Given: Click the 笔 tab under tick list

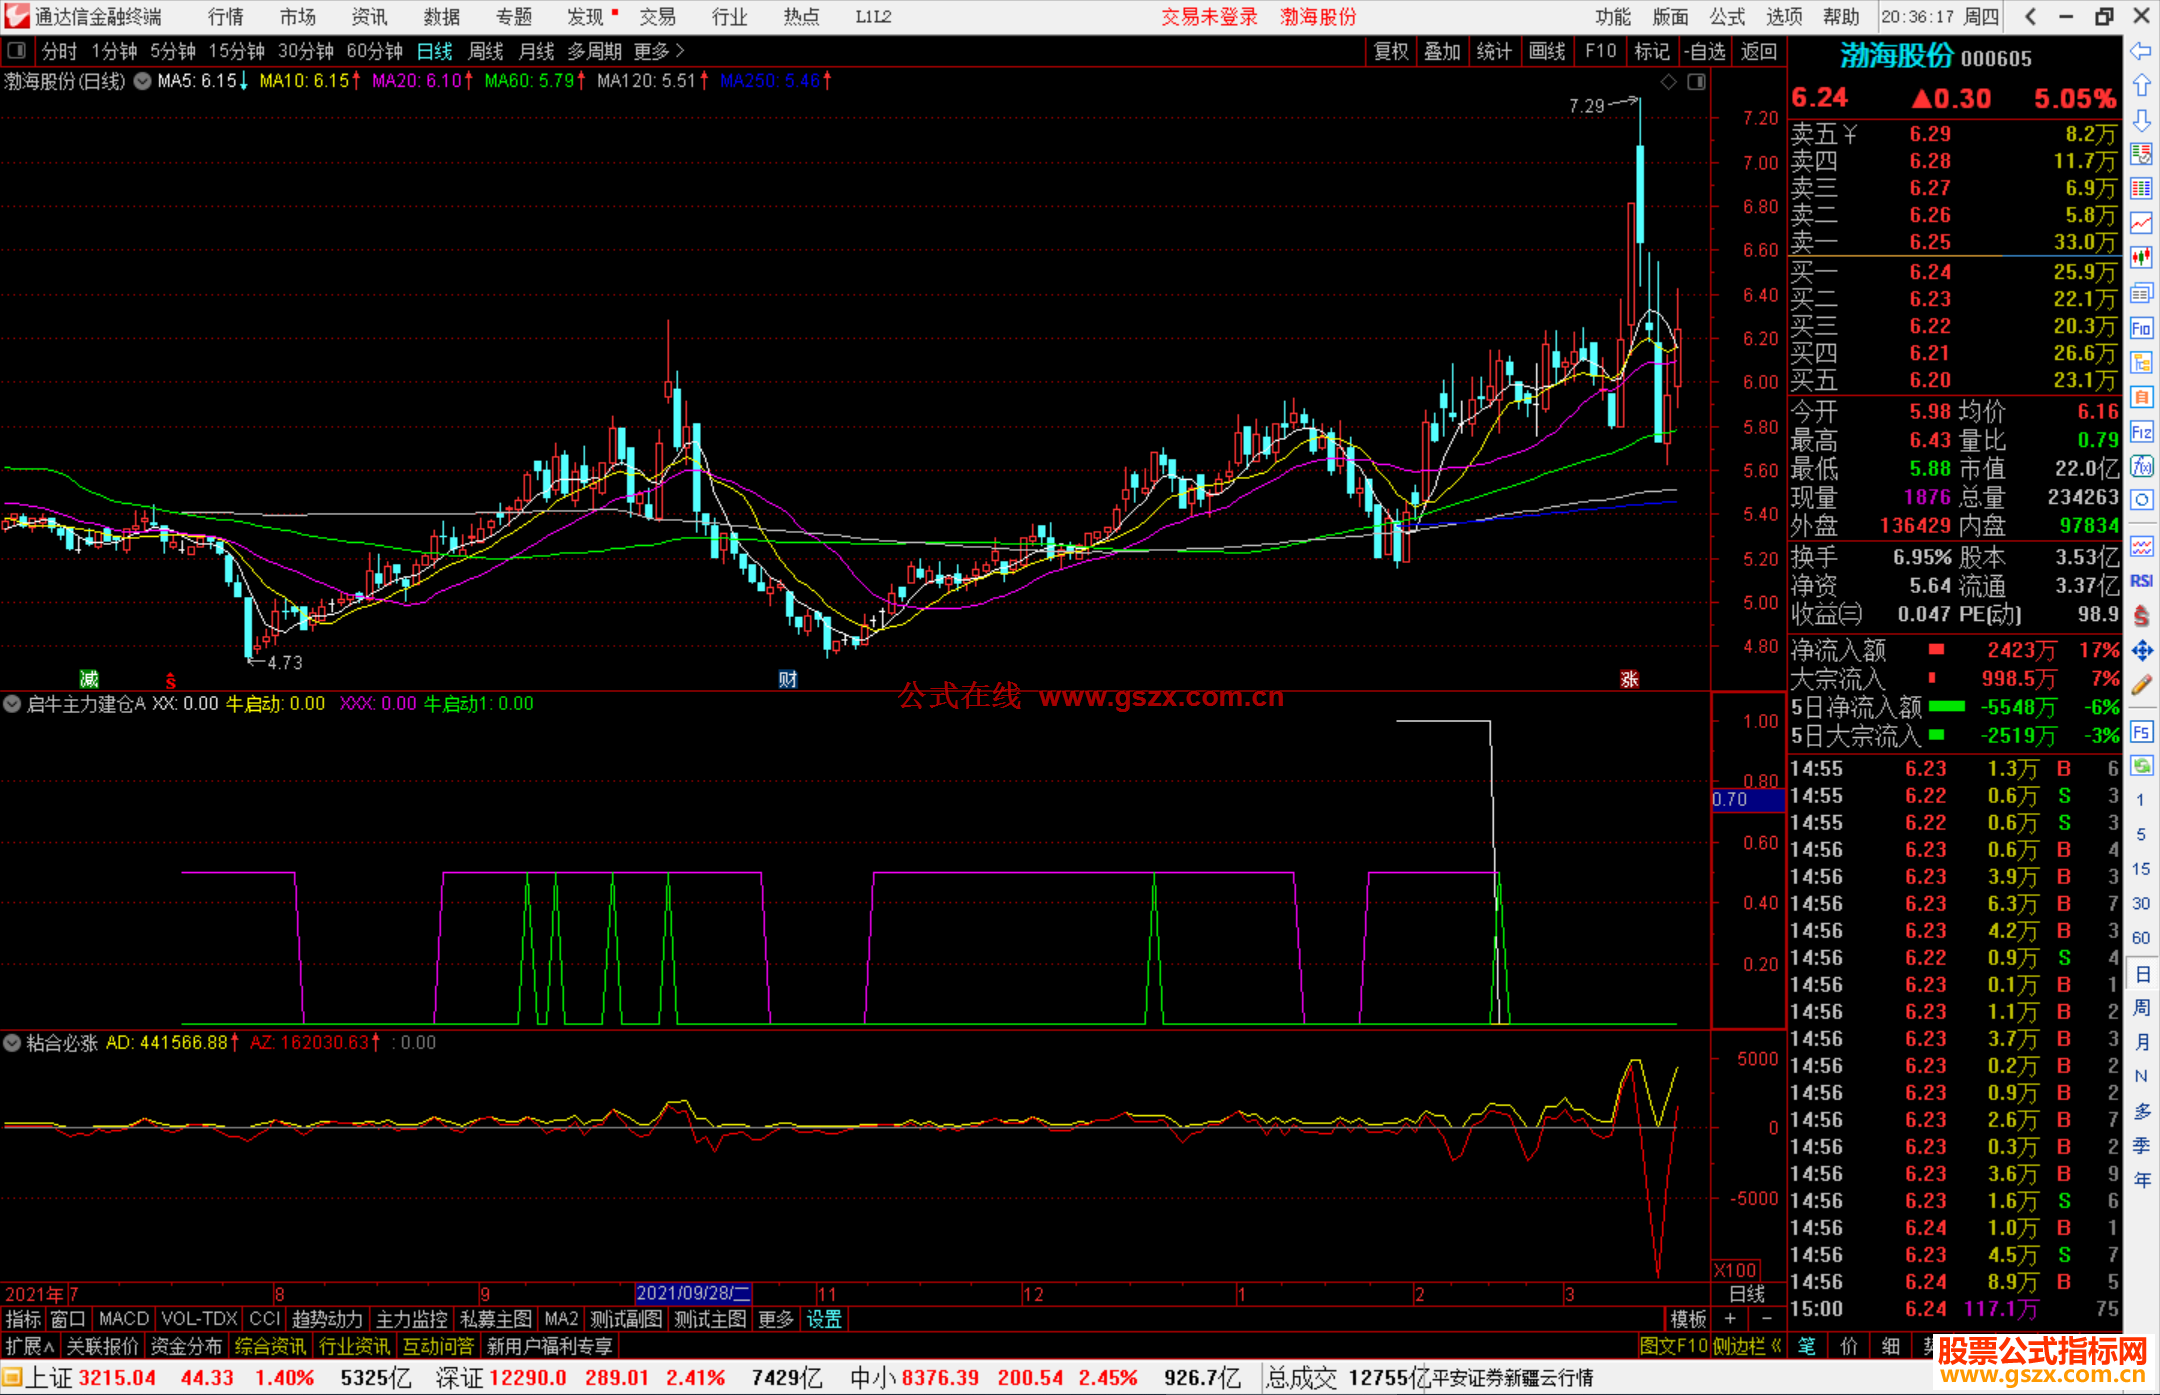Looking at the screenshot, I should [x=1806, y=1346].
